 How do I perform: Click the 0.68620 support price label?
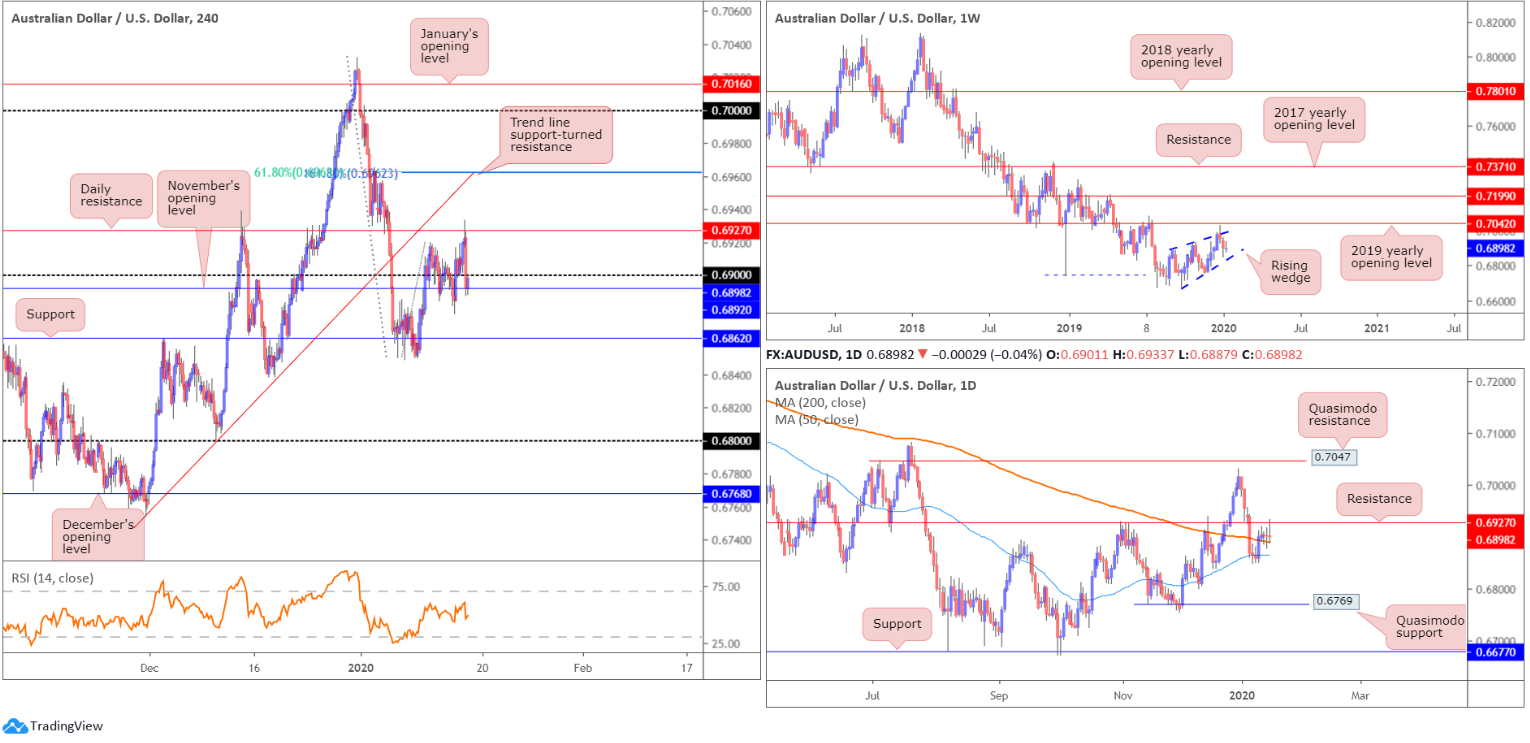[x=732, y=339]
